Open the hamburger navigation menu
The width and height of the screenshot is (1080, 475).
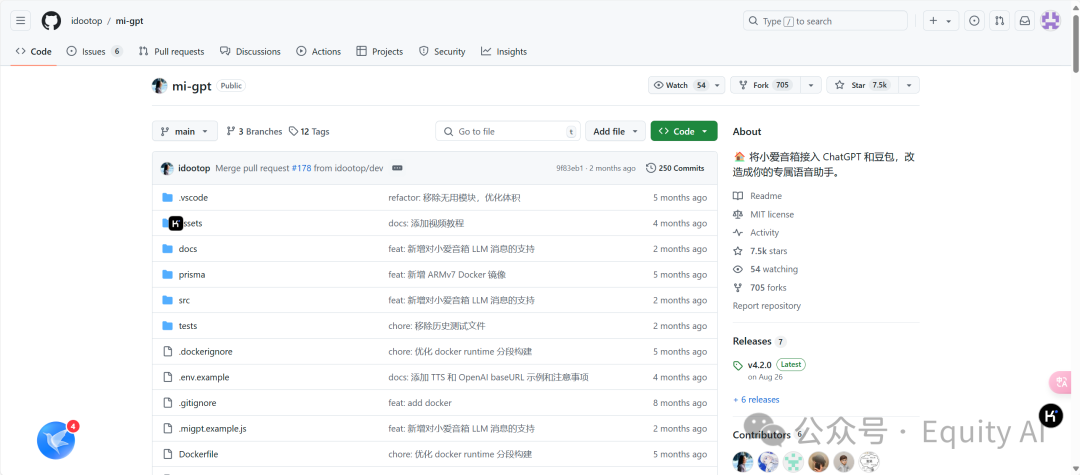point(21,21)
